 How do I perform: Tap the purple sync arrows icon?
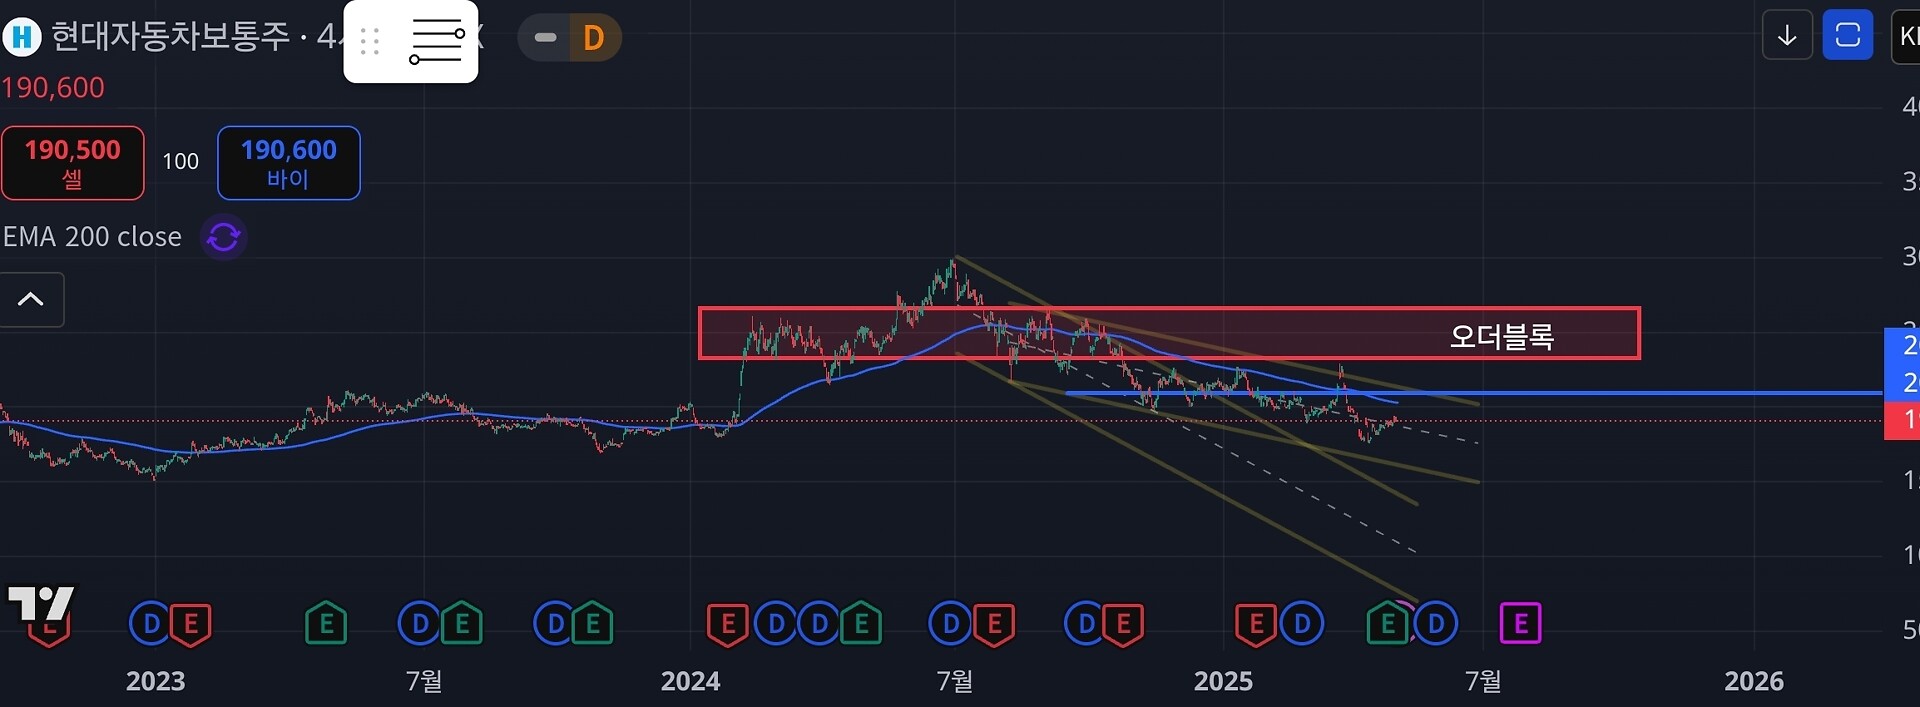pos(224,237)
